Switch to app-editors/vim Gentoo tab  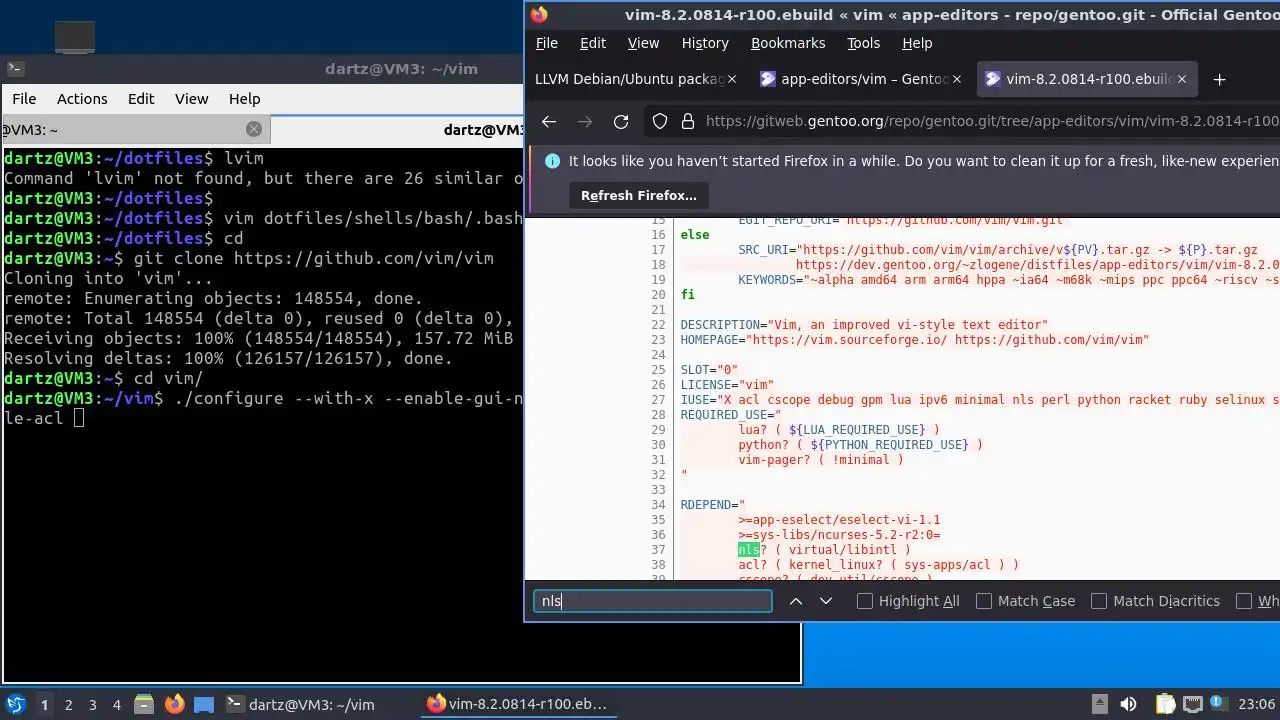click(860, 79)
